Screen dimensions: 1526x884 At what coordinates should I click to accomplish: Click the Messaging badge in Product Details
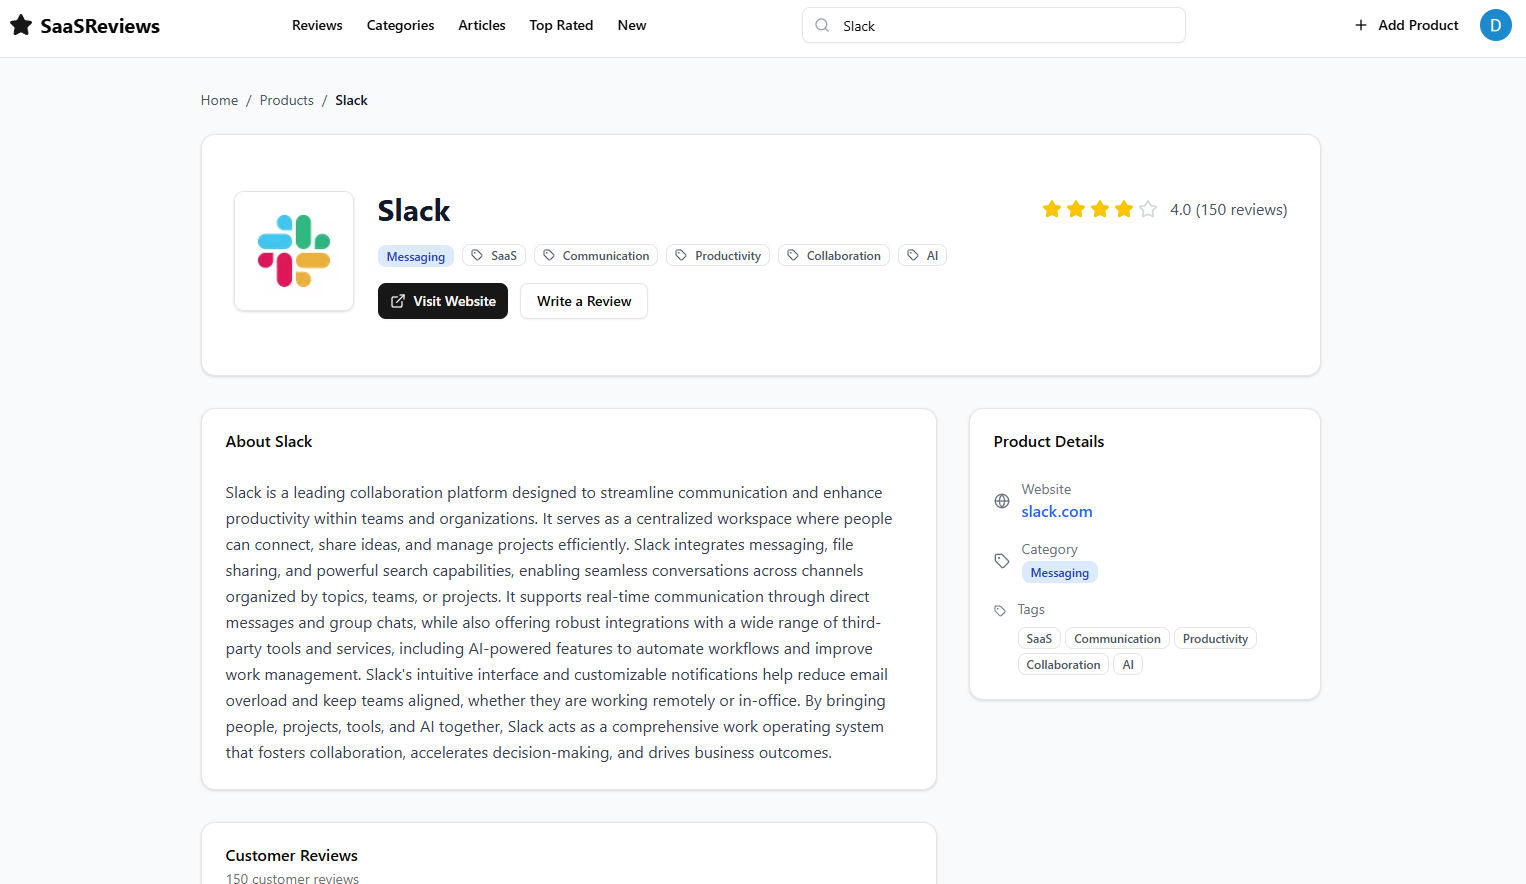click(x=1060, y=572)
